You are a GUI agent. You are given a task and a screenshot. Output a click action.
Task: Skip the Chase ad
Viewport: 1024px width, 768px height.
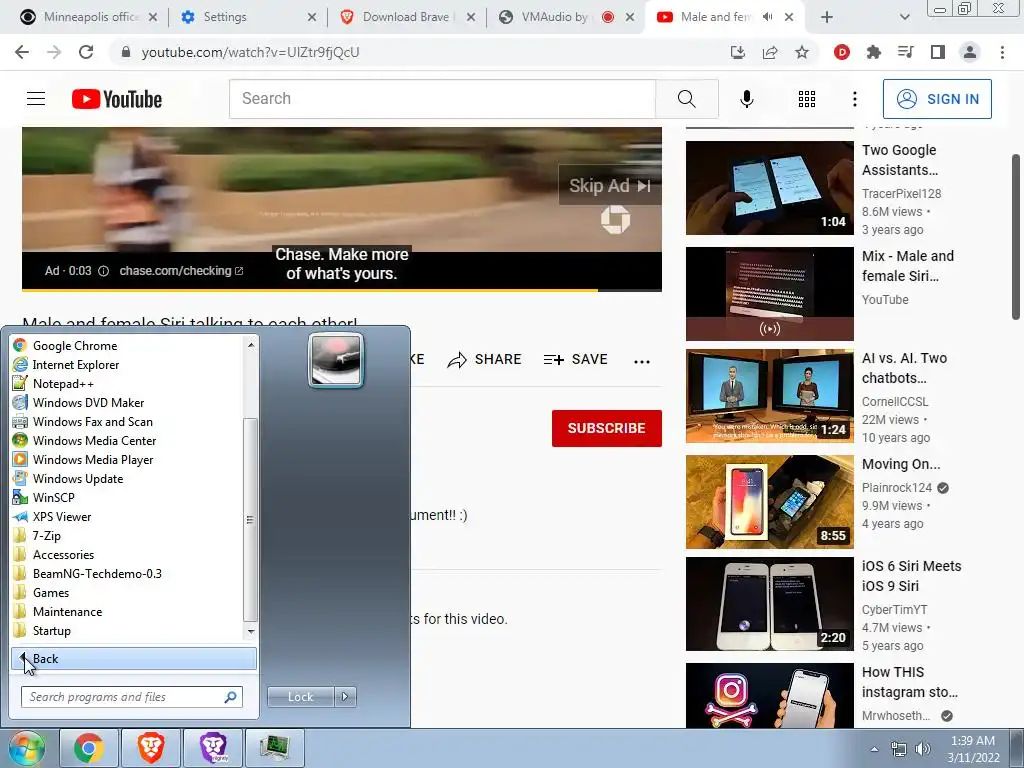click(x=610, y=185)
